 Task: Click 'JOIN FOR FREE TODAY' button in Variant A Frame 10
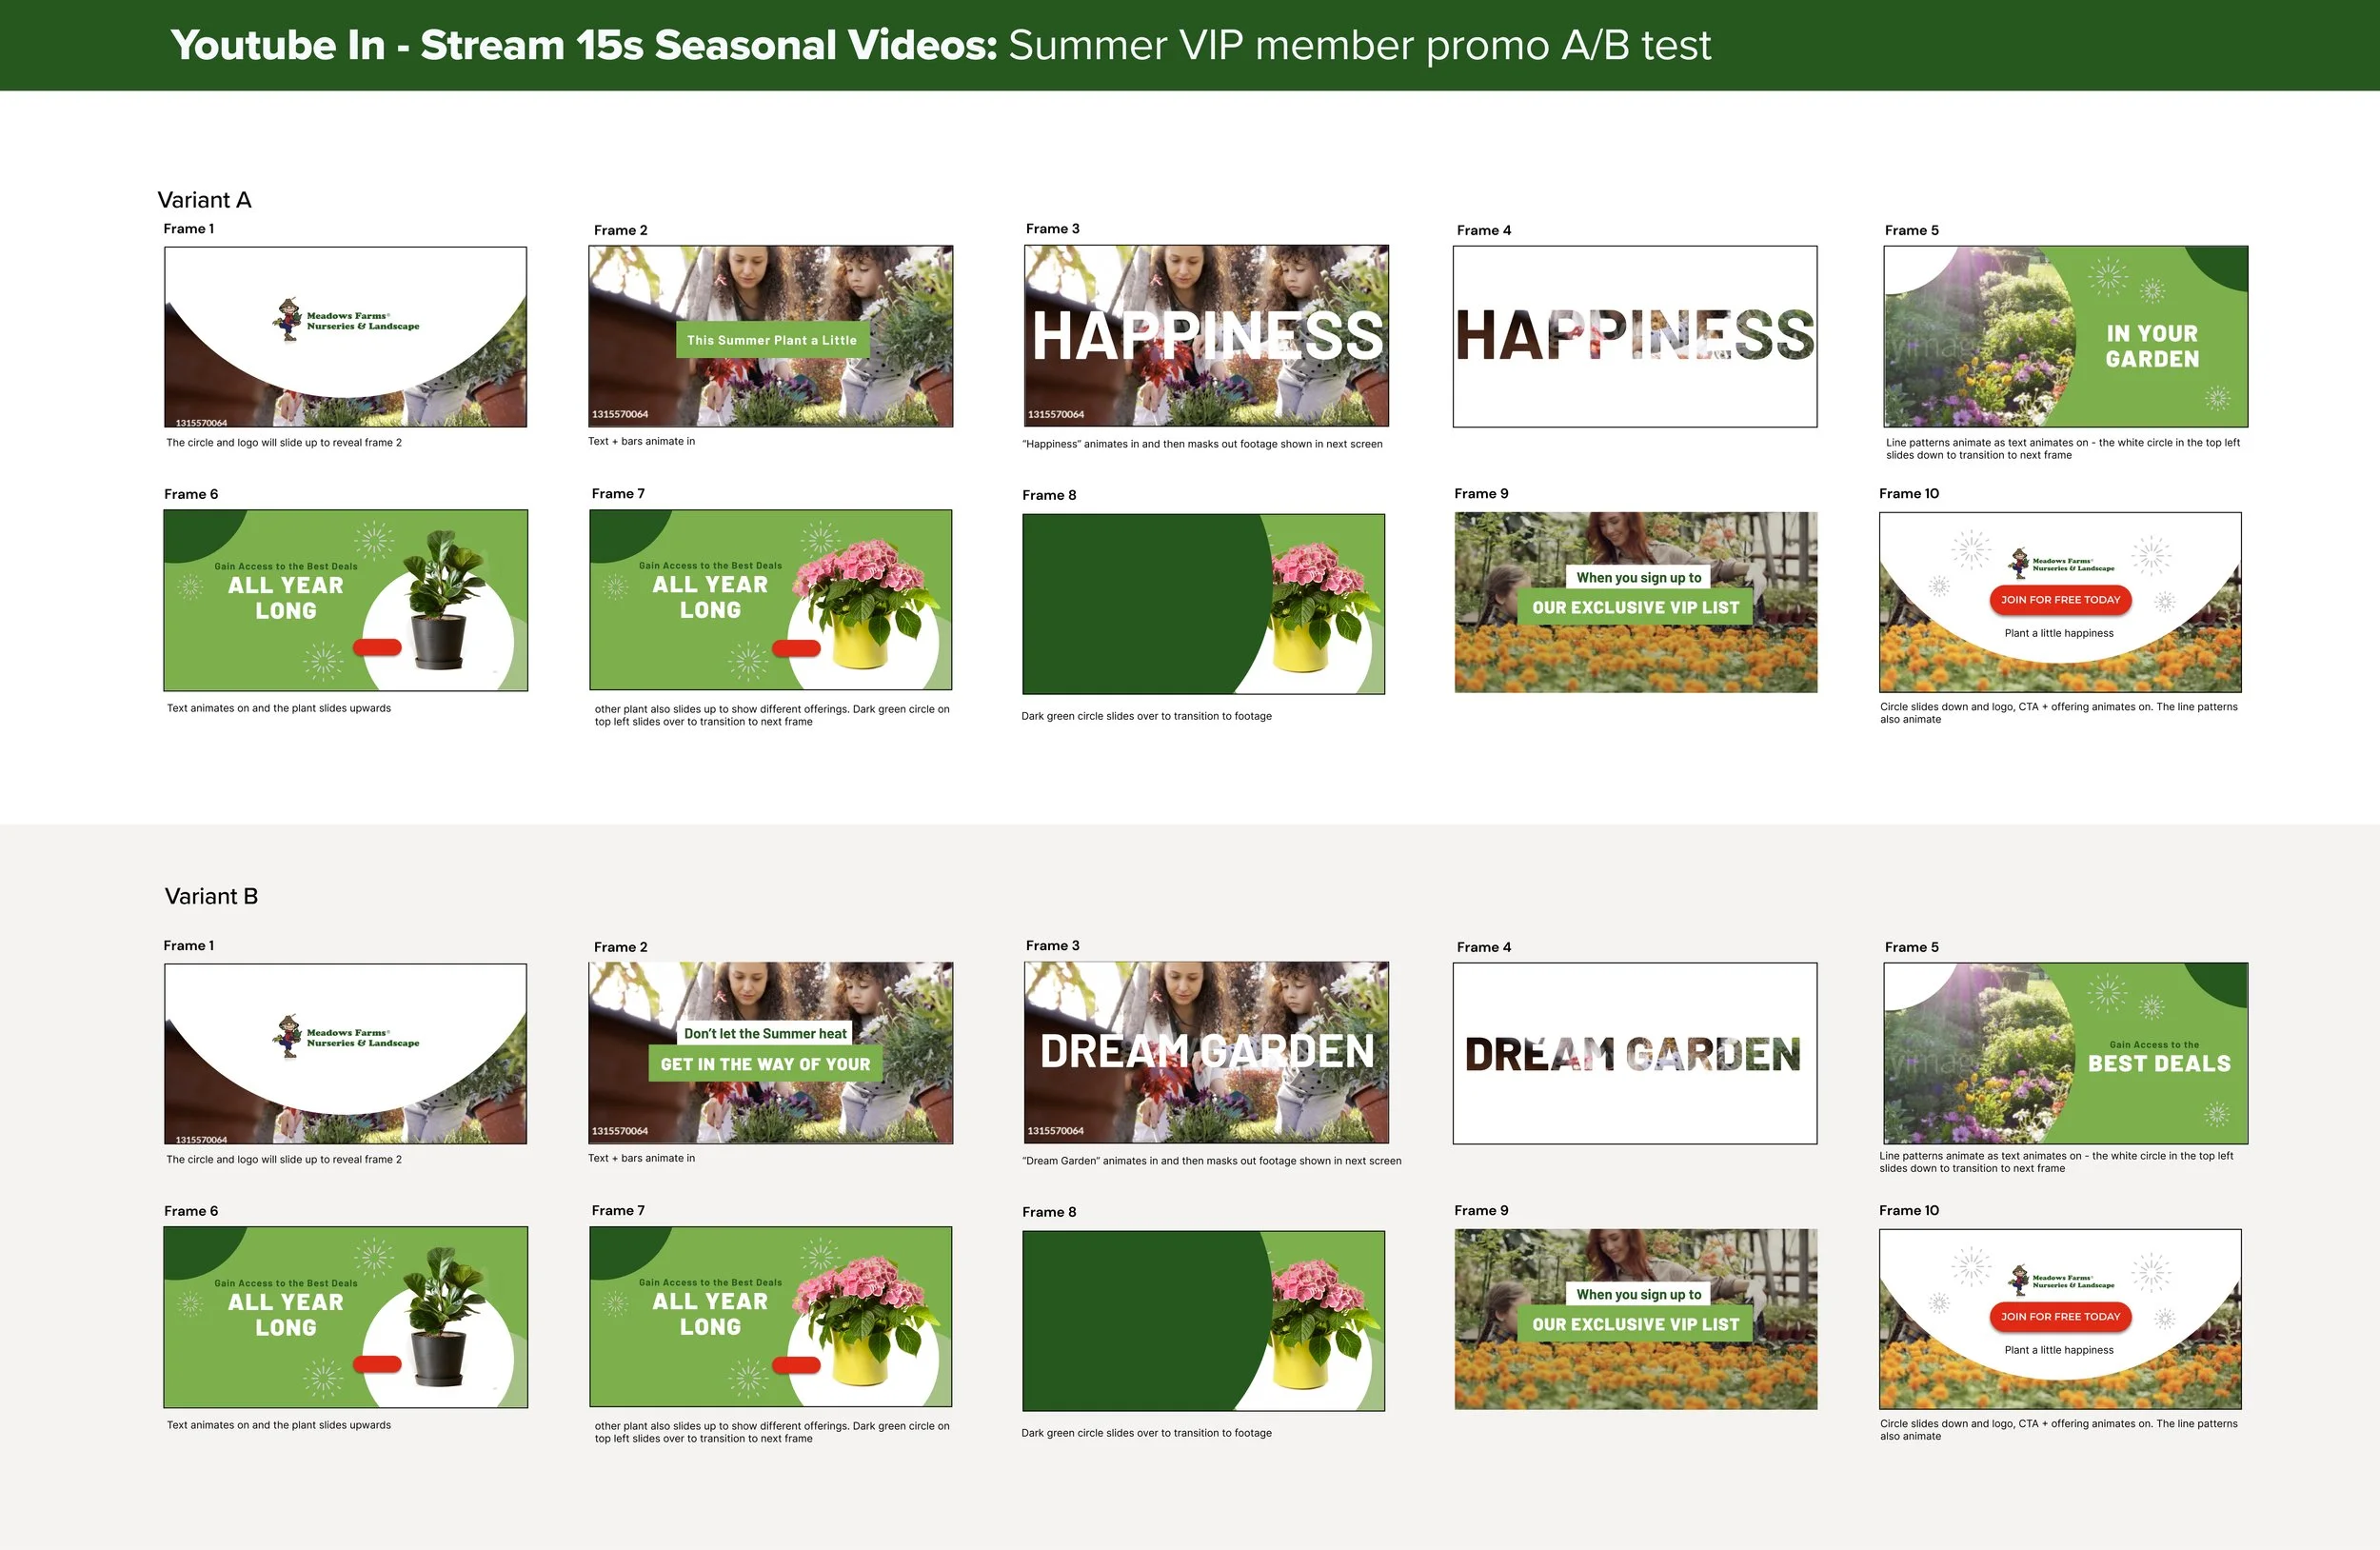point(2060,600)
